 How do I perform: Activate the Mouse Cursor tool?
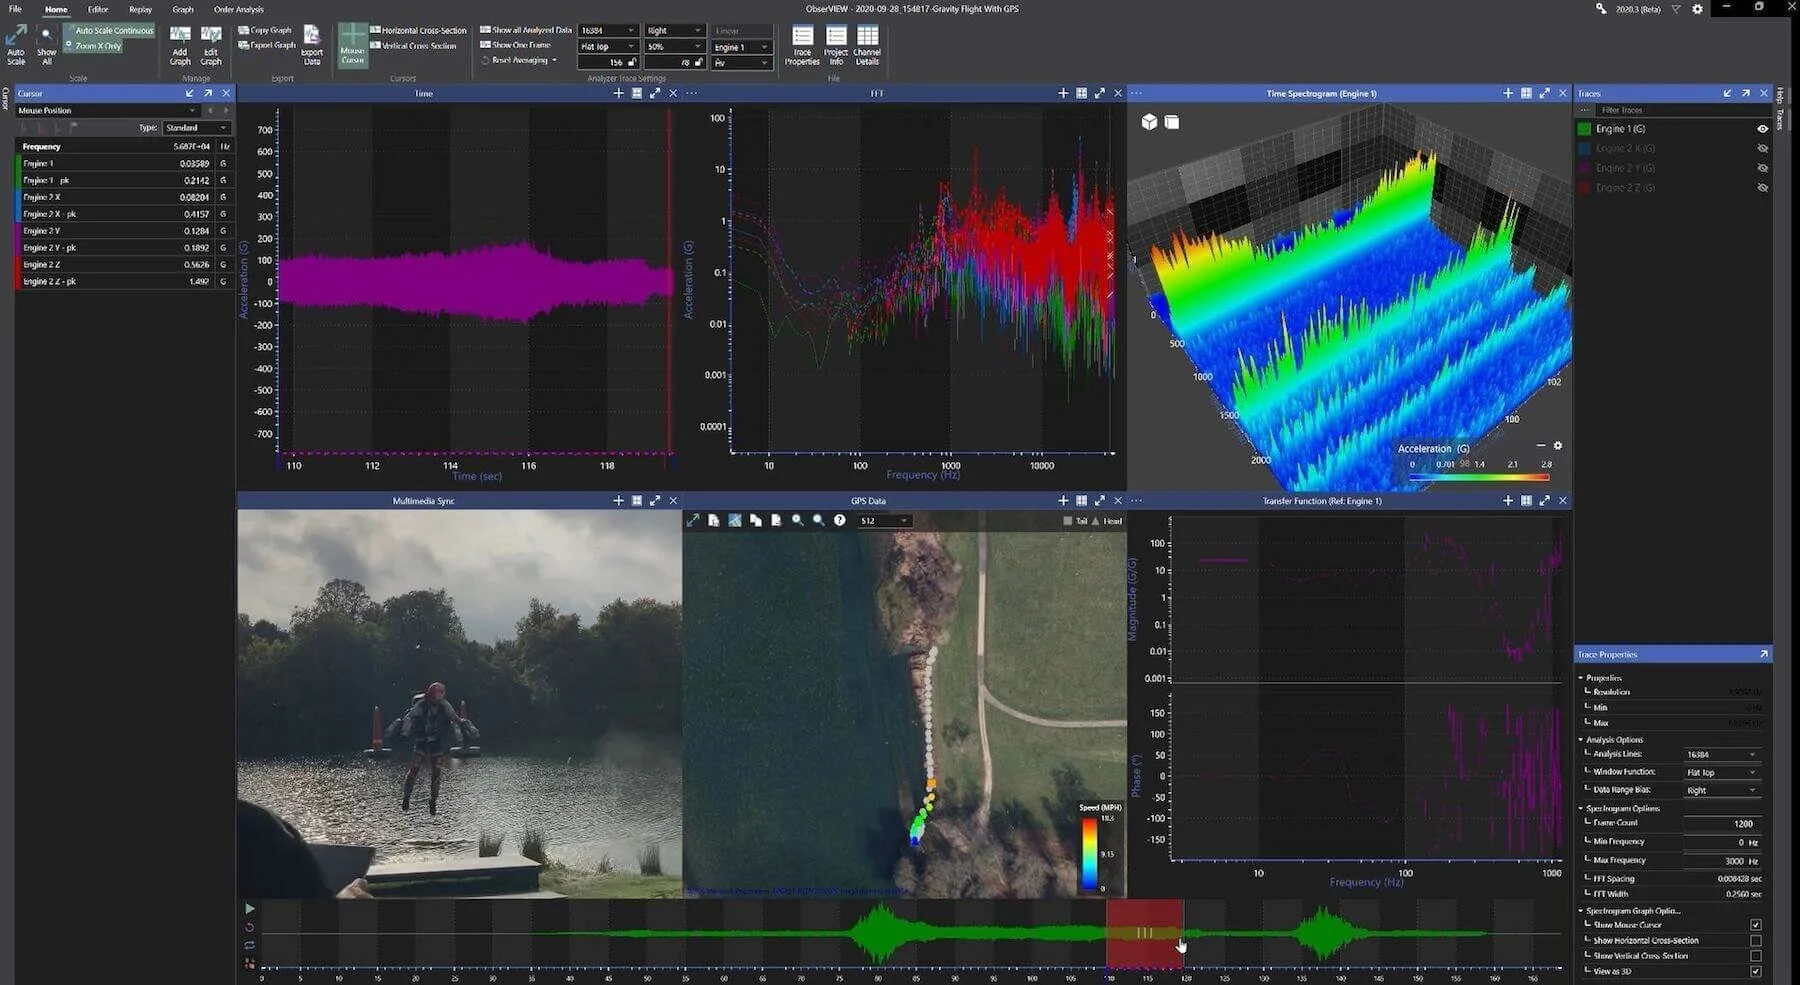[x=353, y=45]
